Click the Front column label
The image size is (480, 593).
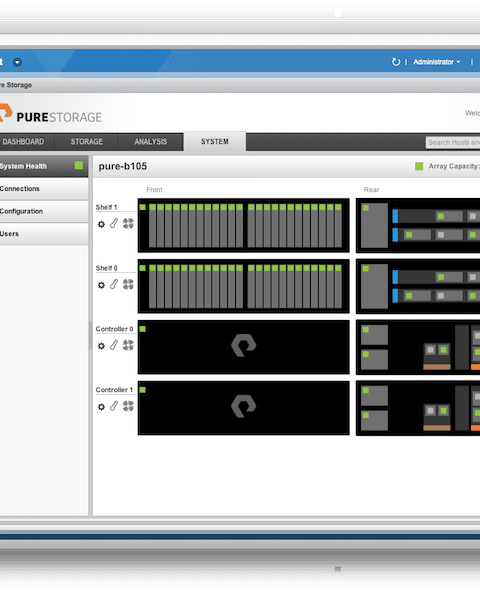click(154, 190)
